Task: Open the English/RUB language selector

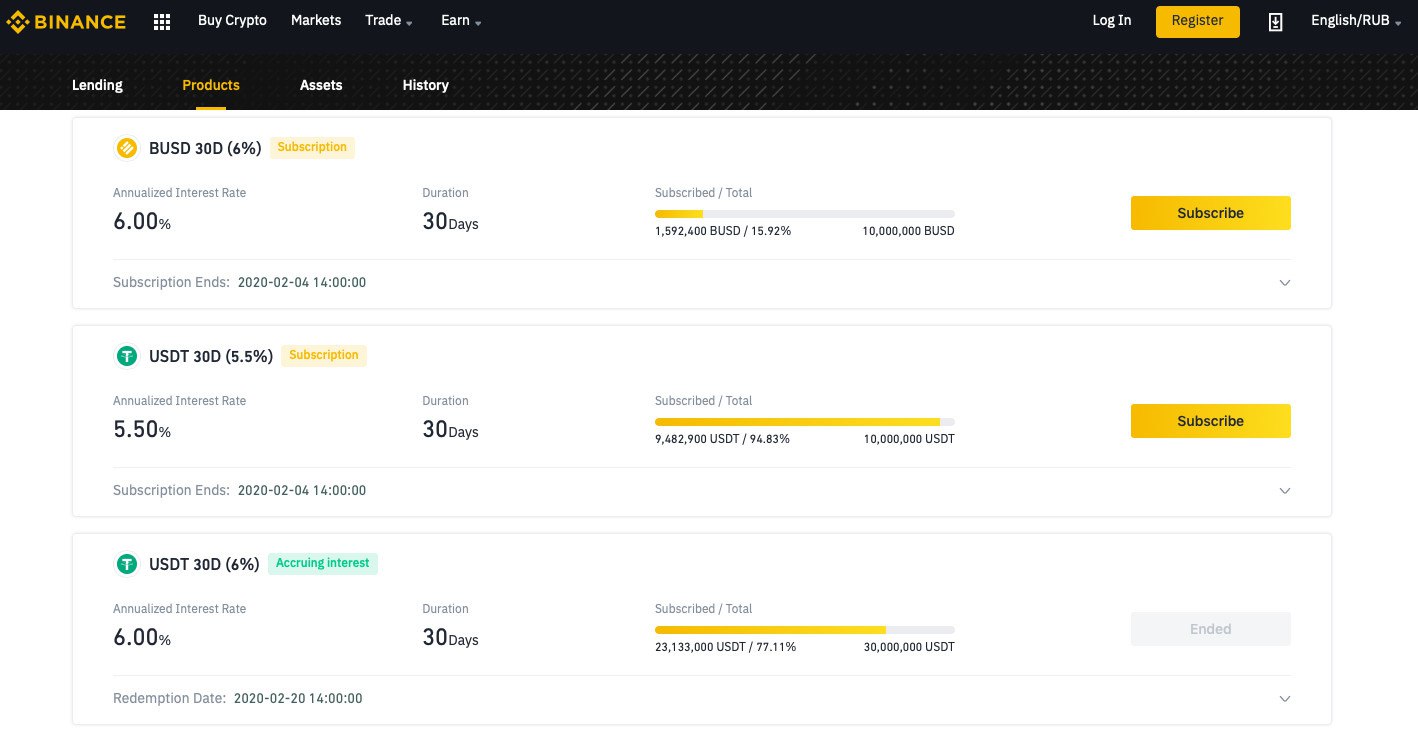Action: (1357, 20)
